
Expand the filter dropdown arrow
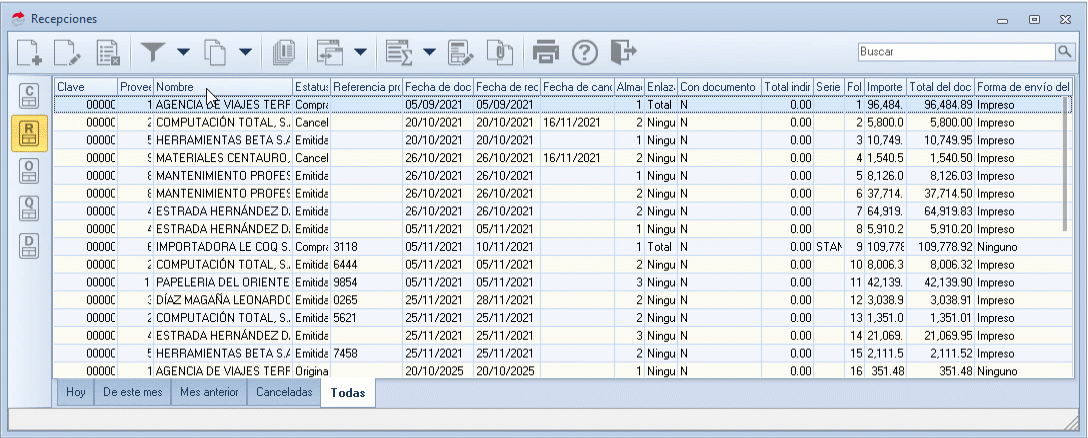[x=183, y=51]
